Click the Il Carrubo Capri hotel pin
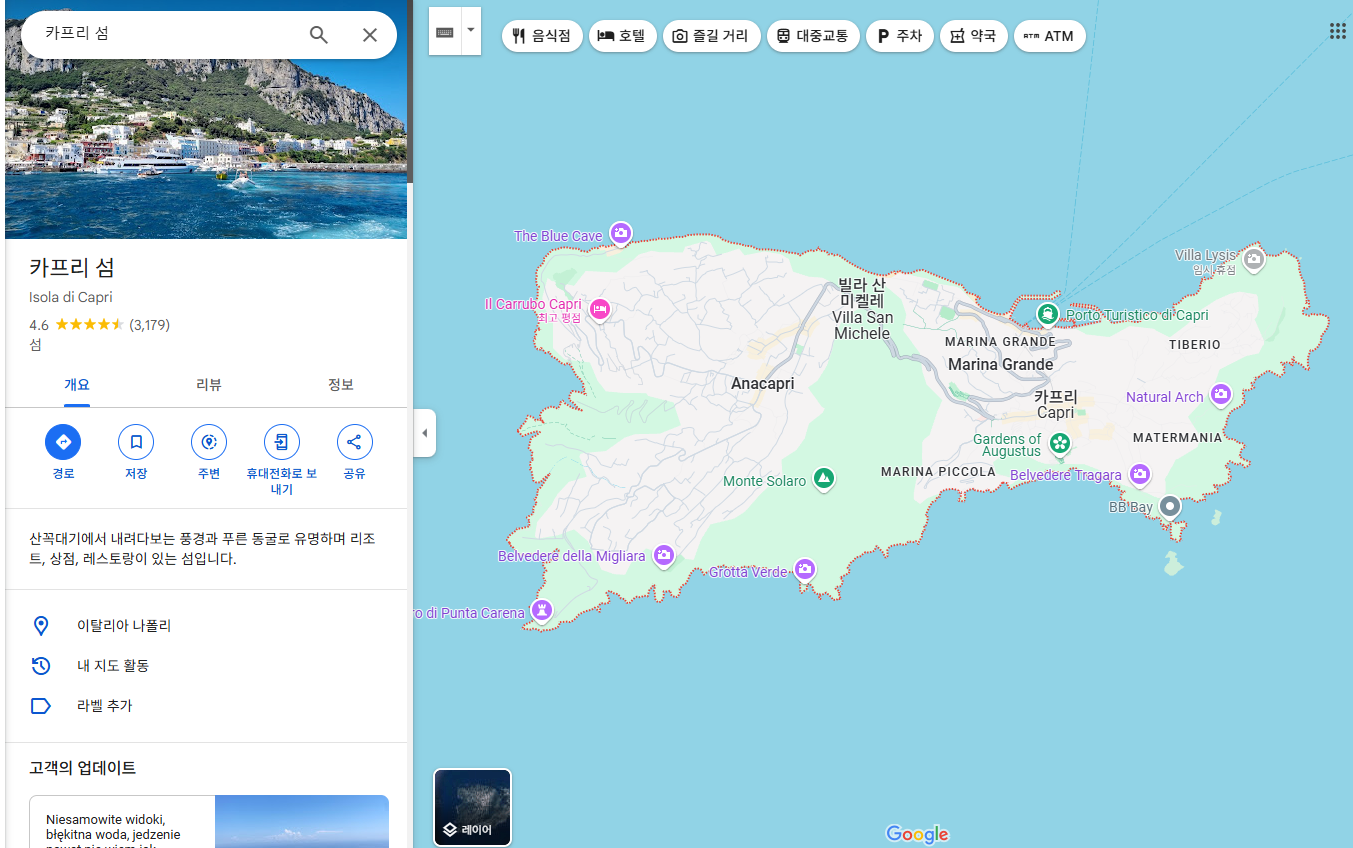 600,308
